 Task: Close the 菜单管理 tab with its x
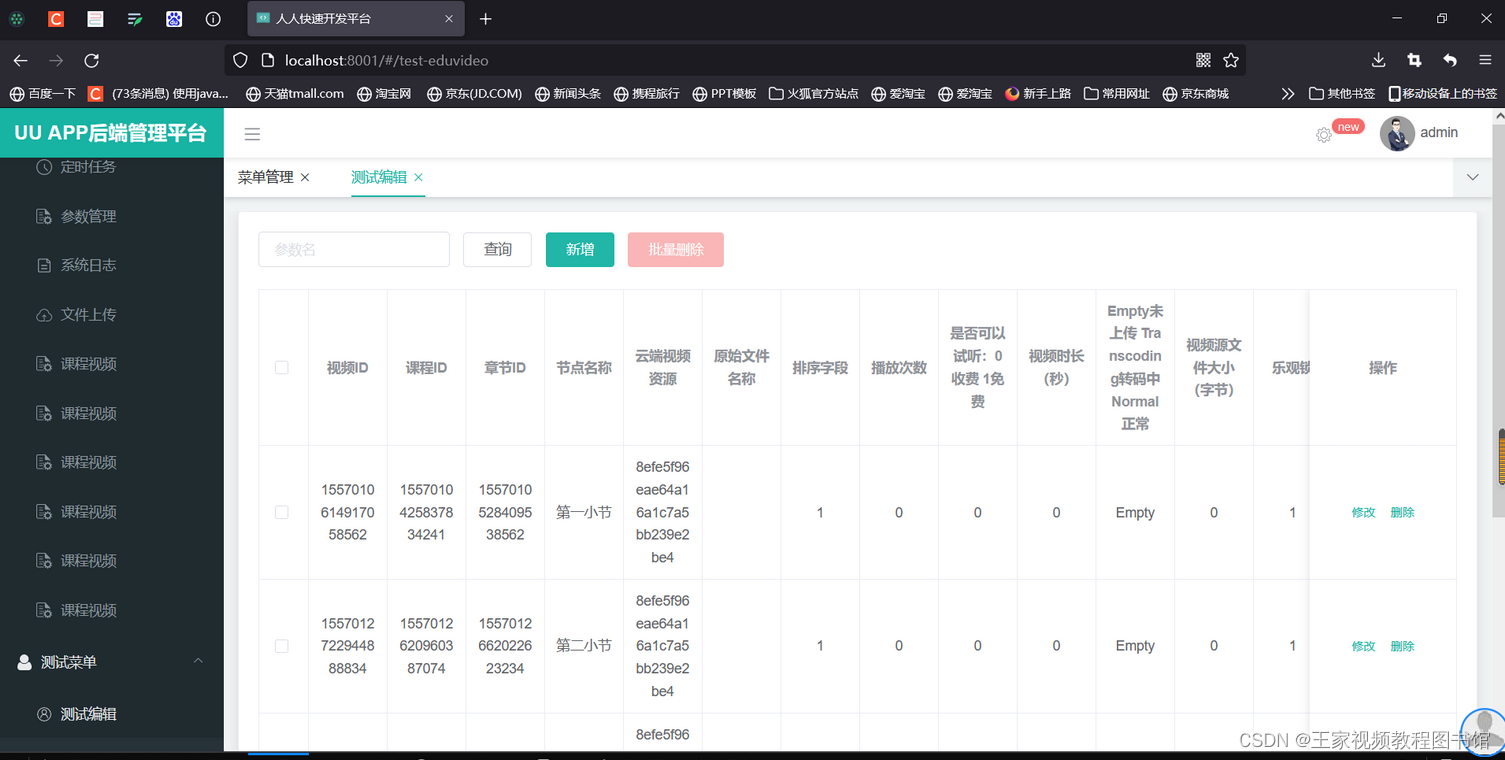tap(305, 177)
